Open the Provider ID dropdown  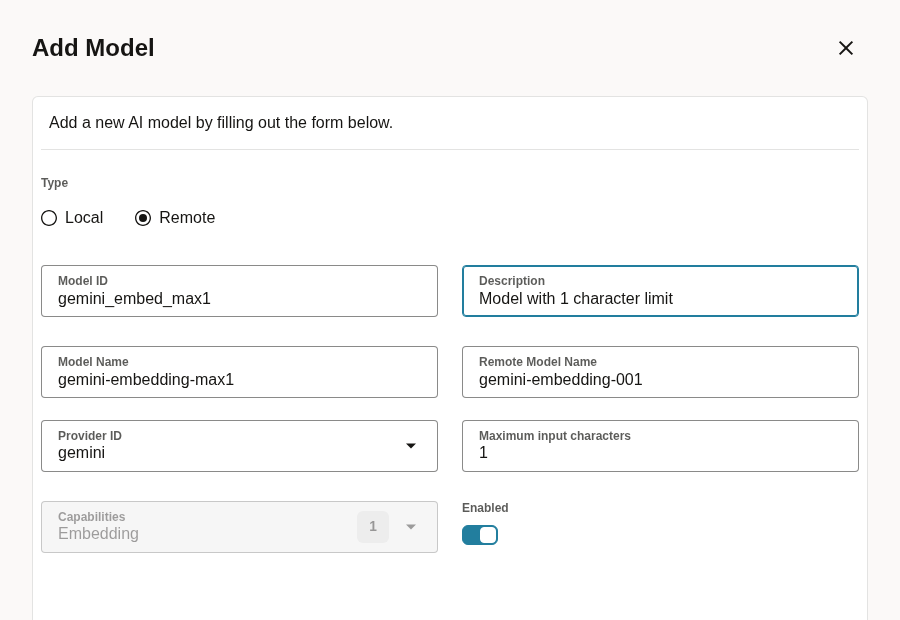pos(239,446)
